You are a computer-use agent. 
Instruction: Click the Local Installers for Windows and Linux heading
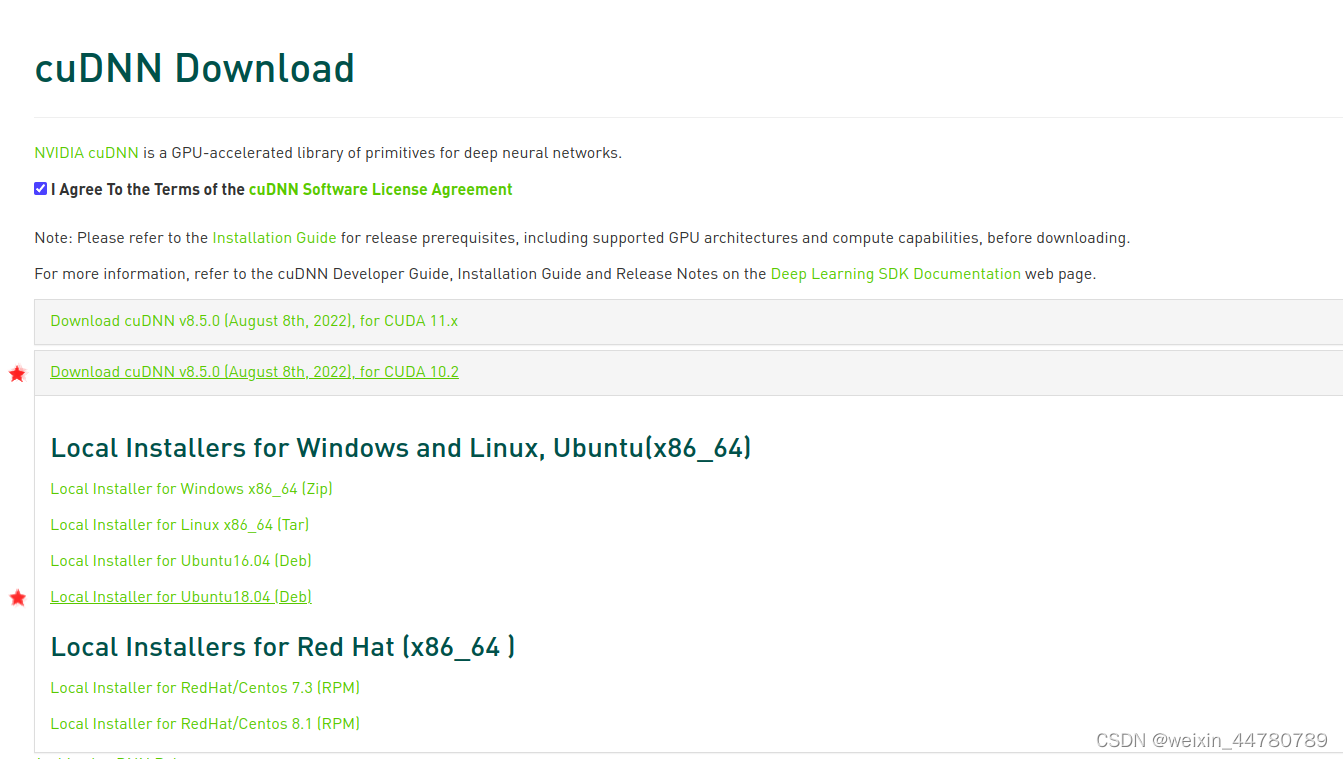400,448
